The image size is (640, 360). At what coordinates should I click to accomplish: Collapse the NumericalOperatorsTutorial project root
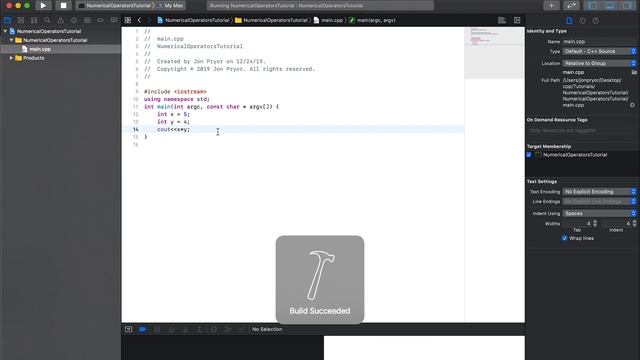click(5, 31)
